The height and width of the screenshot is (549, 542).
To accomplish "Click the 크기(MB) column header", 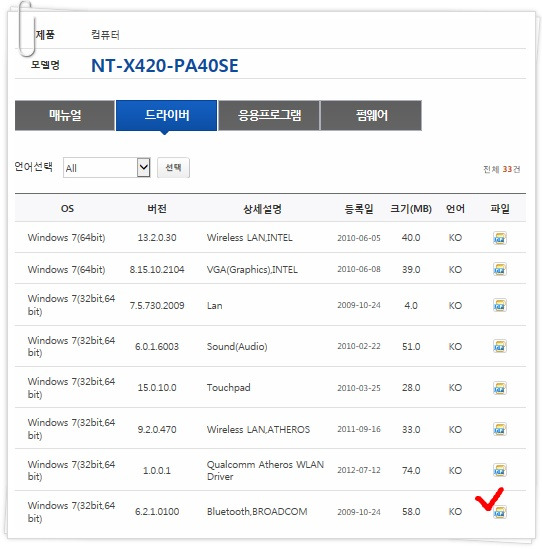I will tap(411, 209).
